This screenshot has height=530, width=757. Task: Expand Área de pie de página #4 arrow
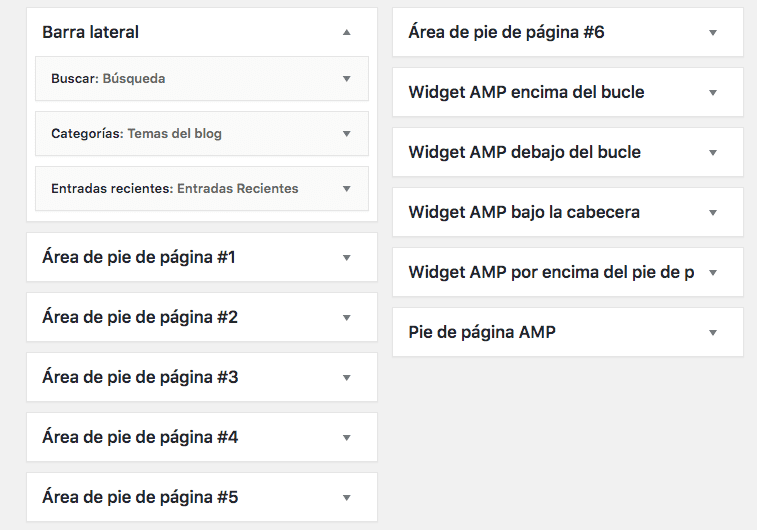347,437
